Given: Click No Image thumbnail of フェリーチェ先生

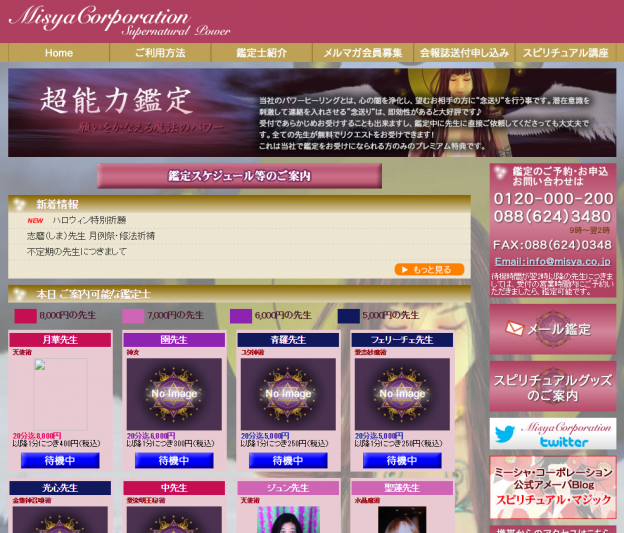Looking at the screenshot, I should 402,394.
